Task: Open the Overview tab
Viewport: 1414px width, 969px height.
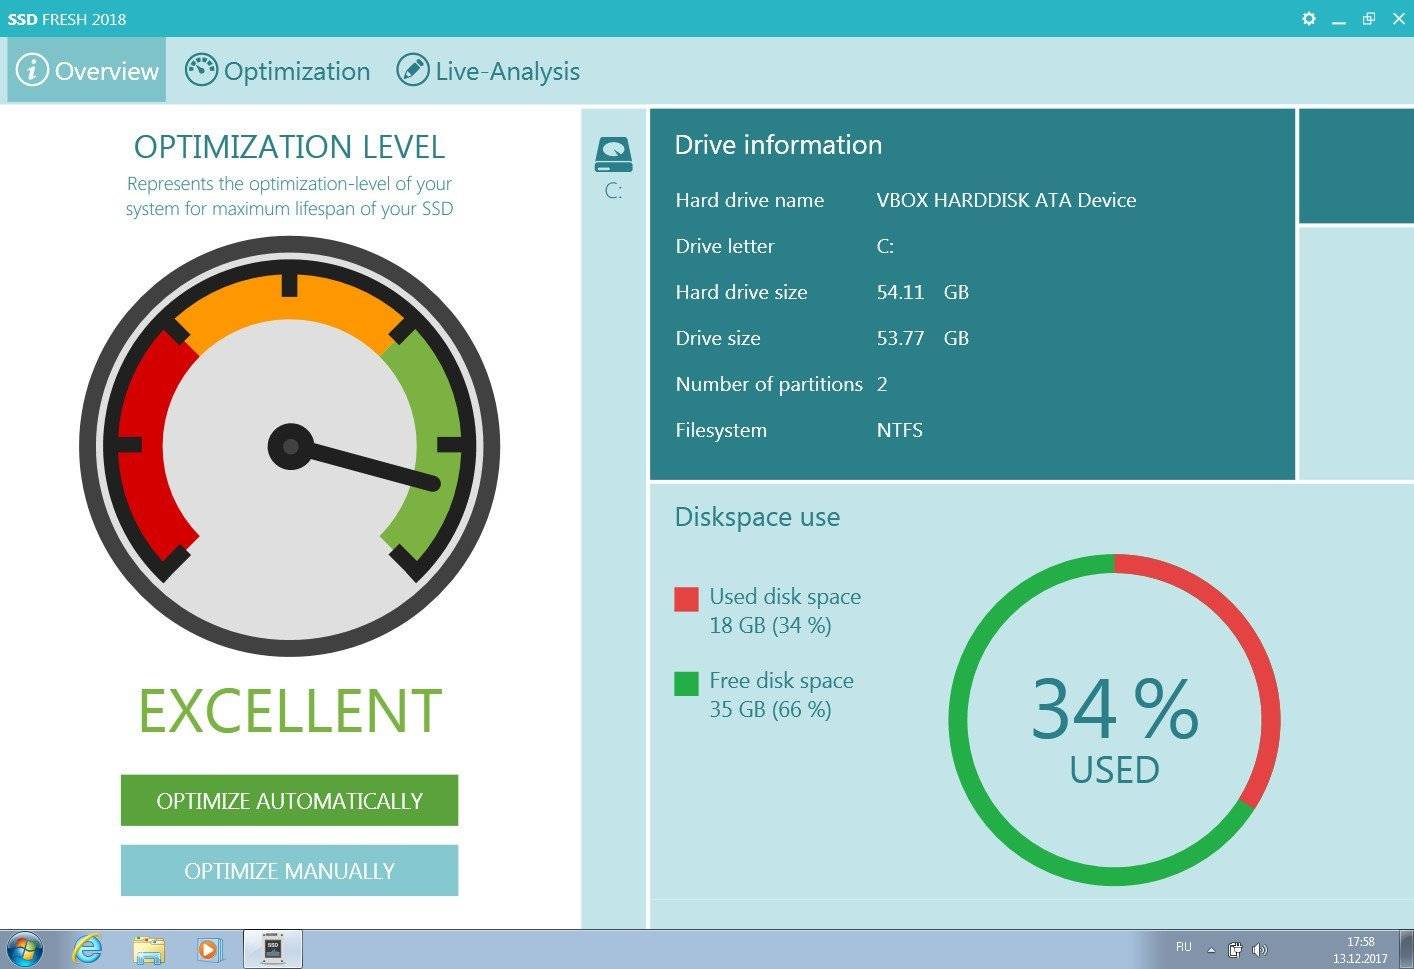Action: tap(87, 70)
